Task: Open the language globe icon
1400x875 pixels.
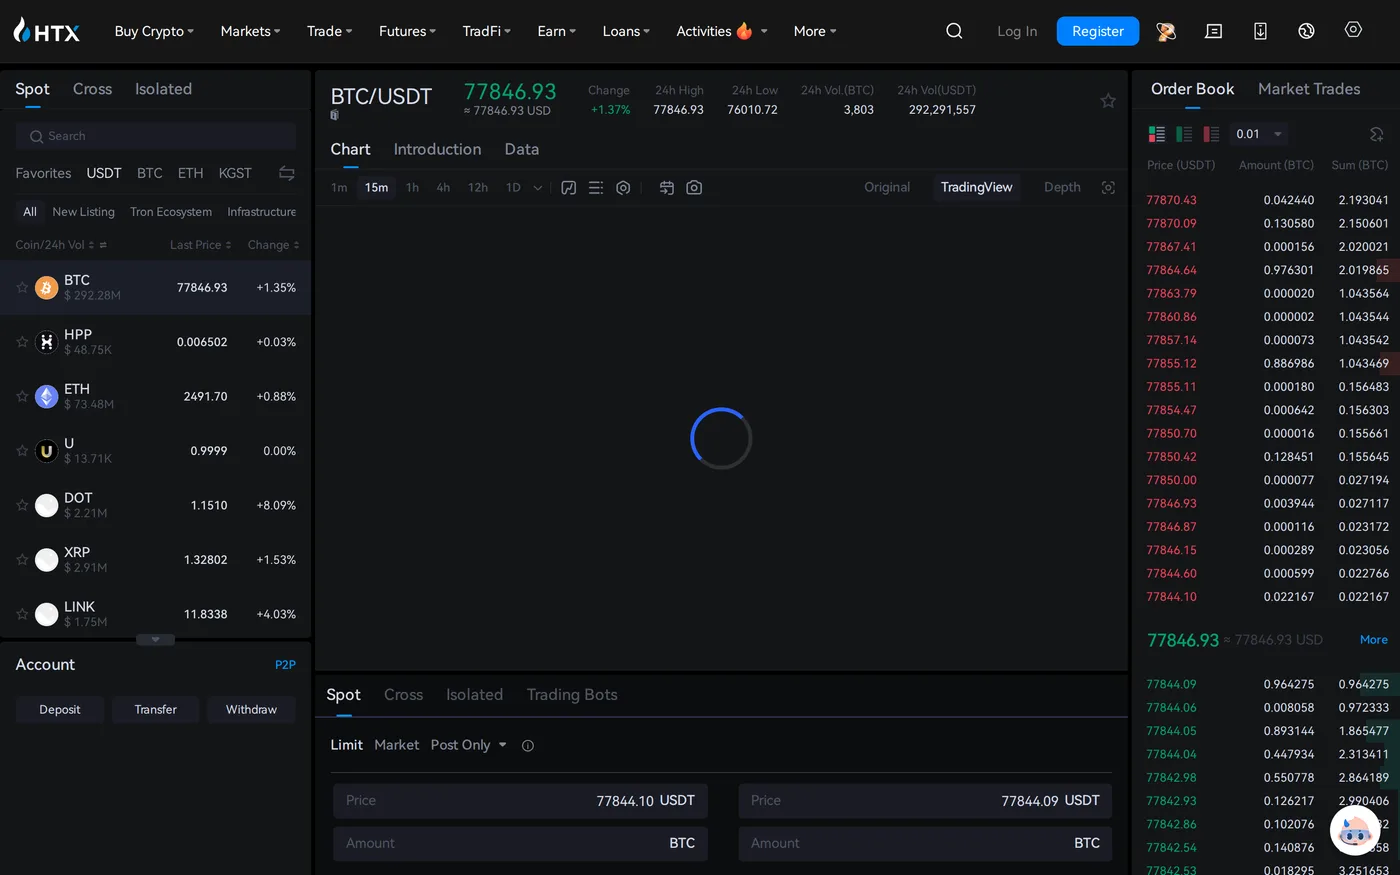Action: (1306, 31)
